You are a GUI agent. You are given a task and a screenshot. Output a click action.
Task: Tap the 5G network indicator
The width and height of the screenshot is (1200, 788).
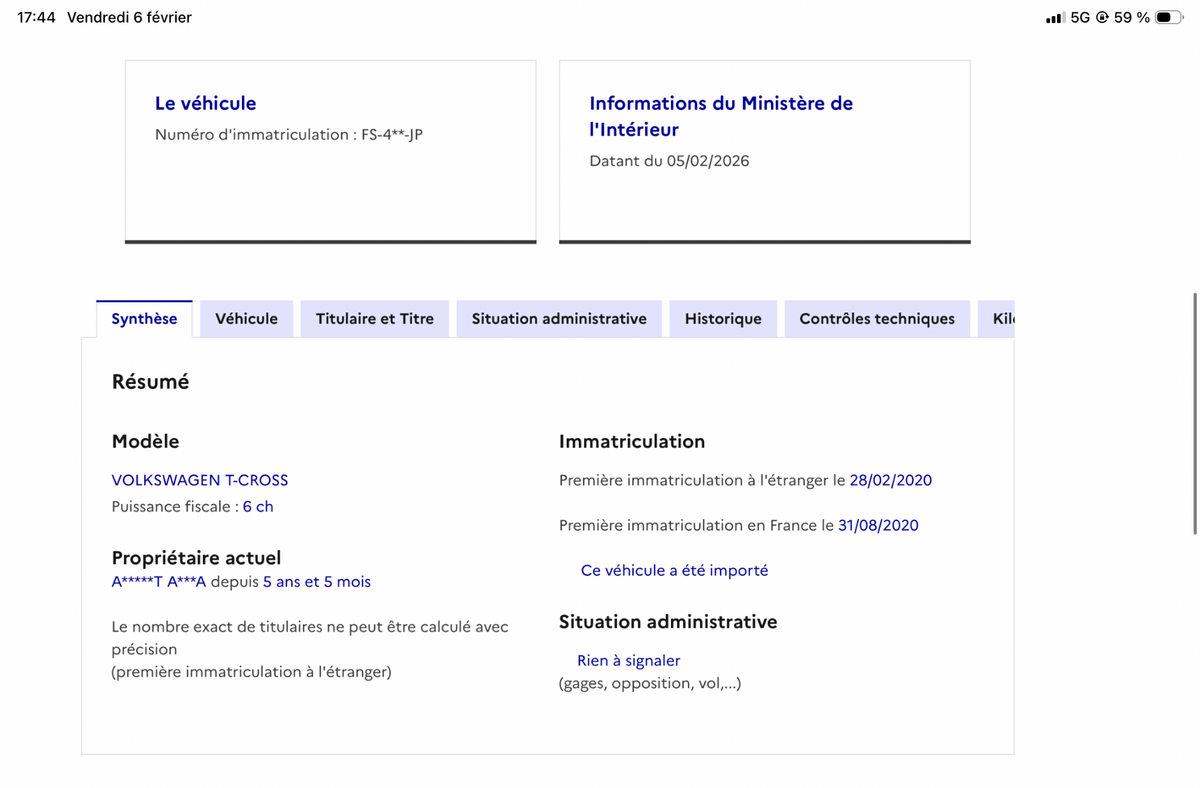[x=1080, y=17]
